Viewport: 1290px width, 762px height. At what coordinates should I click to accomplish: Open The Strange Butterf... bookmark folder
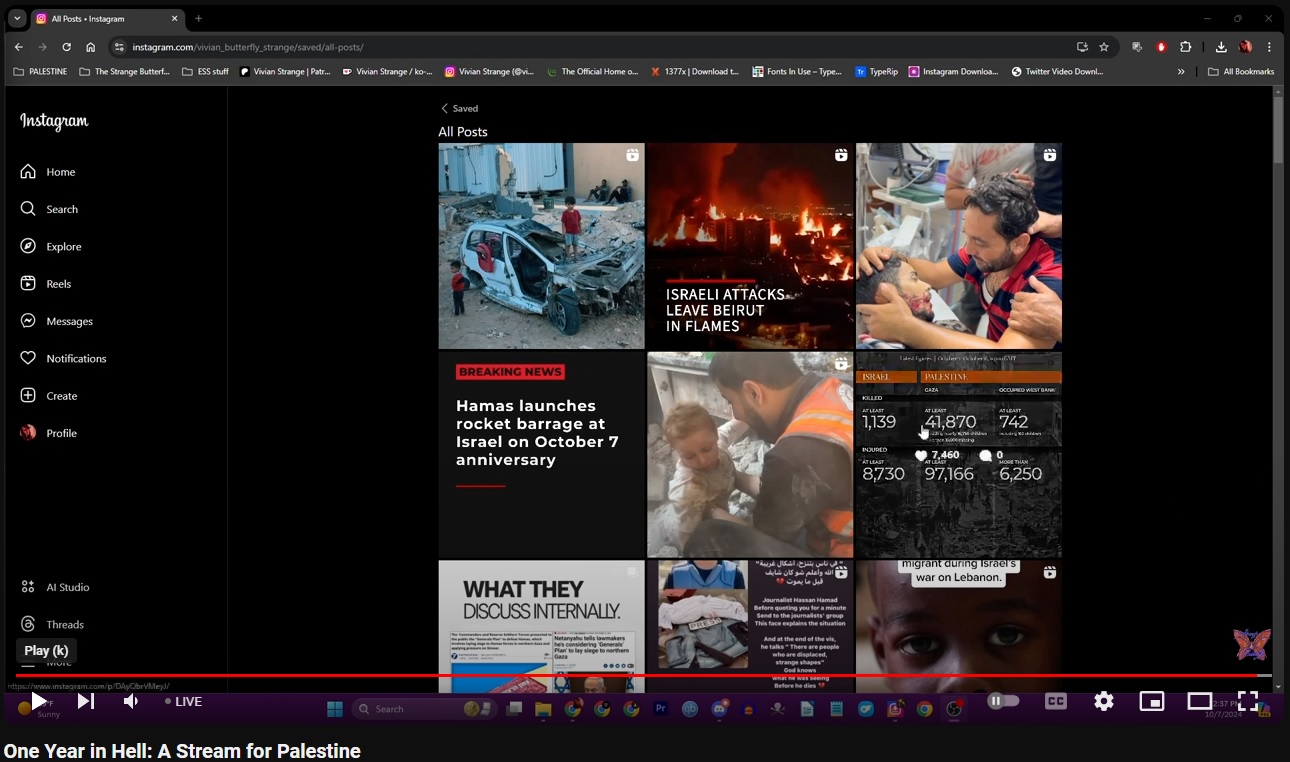point(124,72)
